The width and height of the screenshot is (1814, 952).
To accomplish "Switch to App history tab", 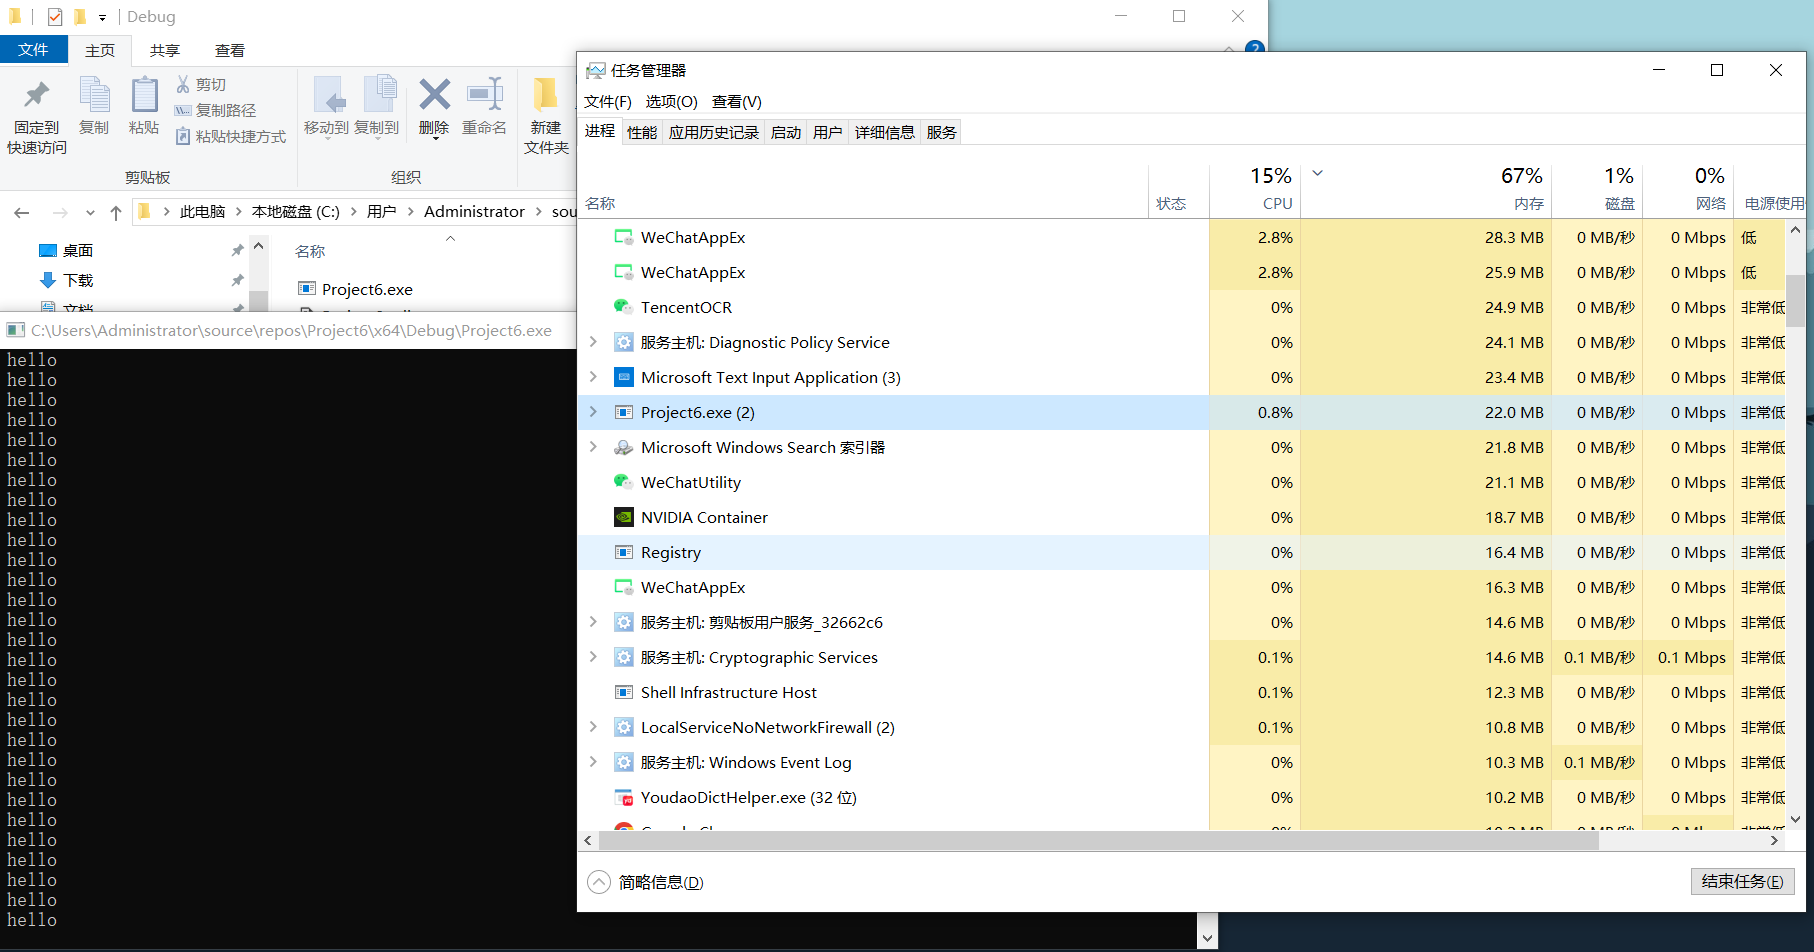I will point(714,132).
